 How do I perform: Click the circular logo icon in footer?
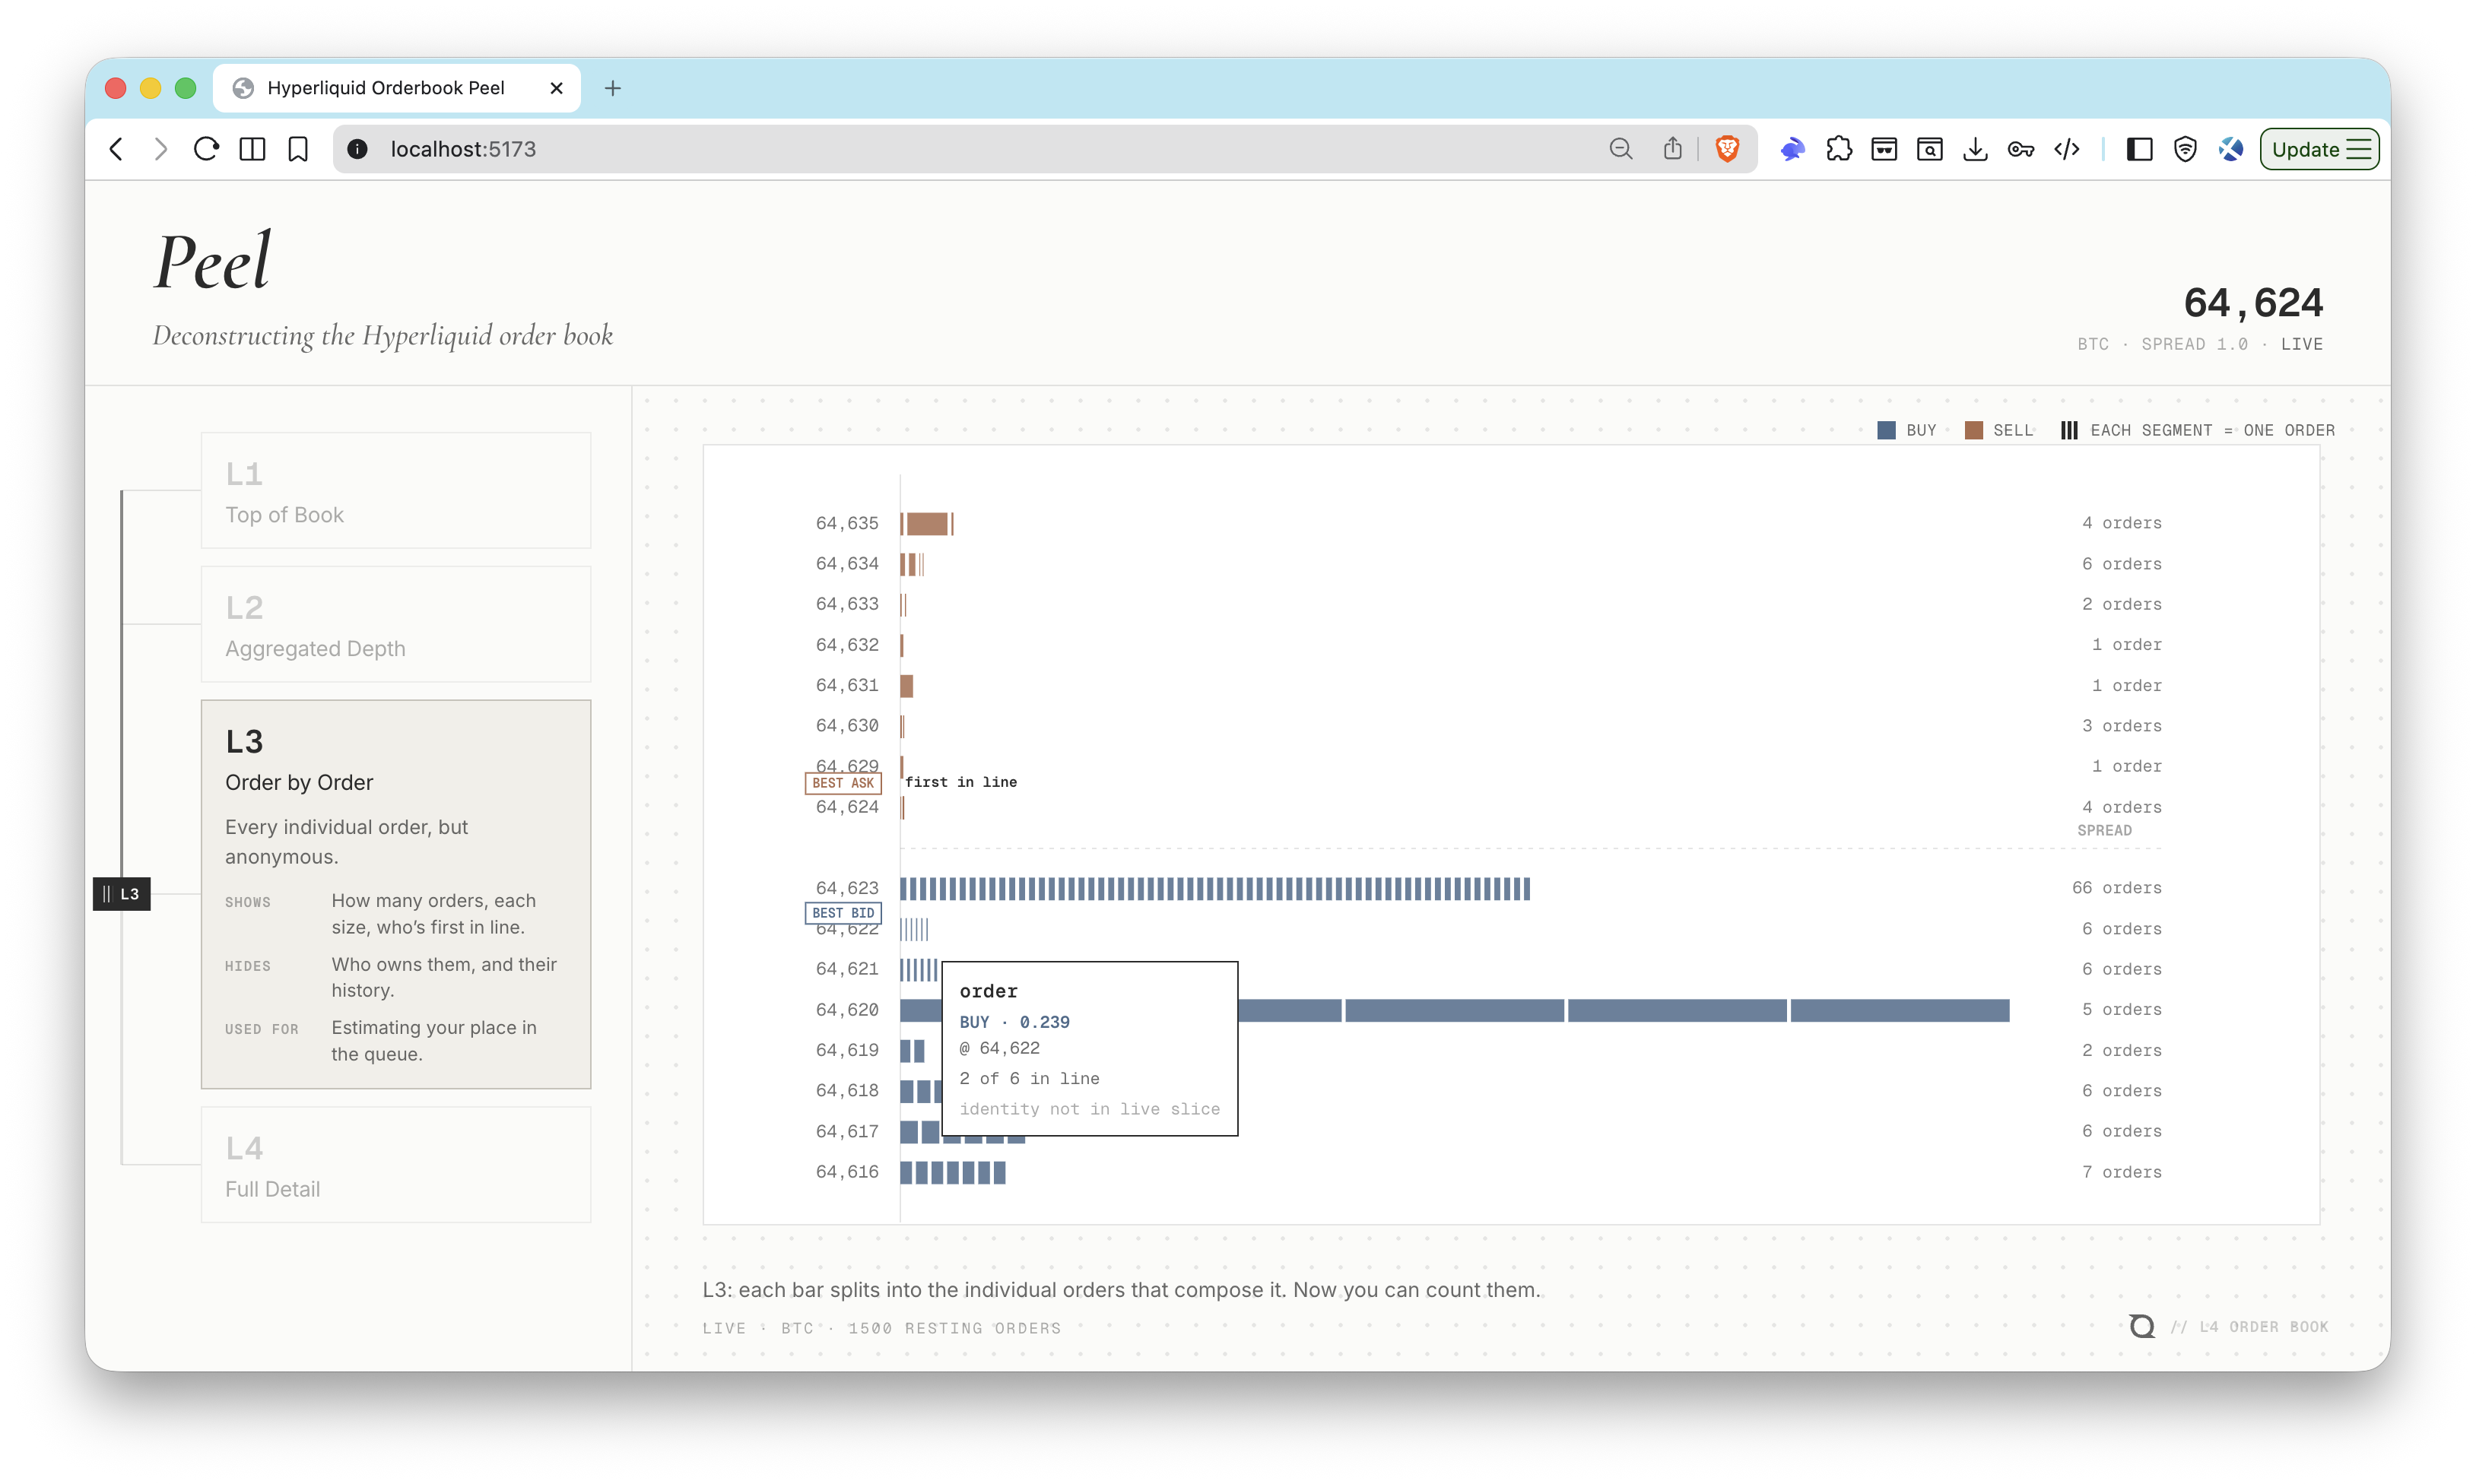pos(2141,1327)
